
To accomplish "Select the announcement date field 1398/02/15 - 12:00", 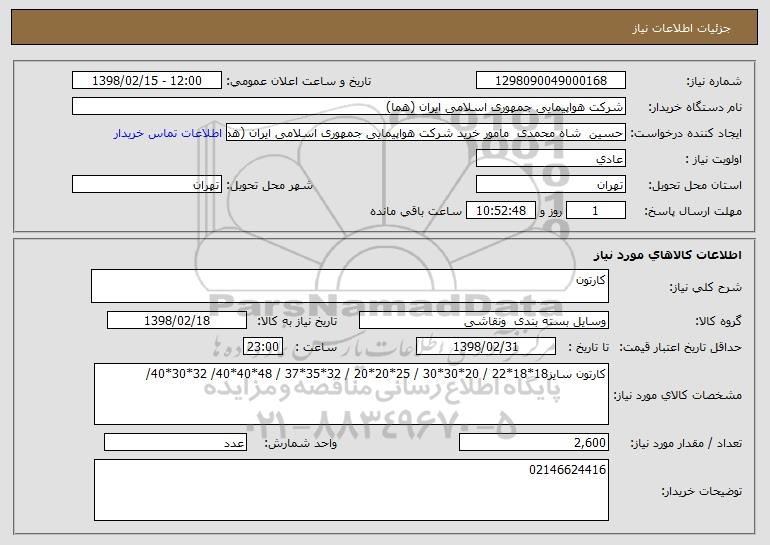I will (147, 81).
